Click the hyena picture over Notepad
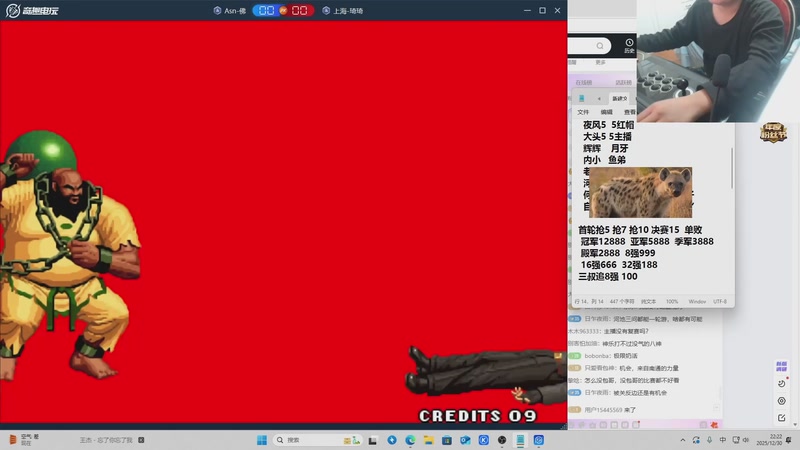The height and width of the screenshot is (450, 800). point(641,192)
